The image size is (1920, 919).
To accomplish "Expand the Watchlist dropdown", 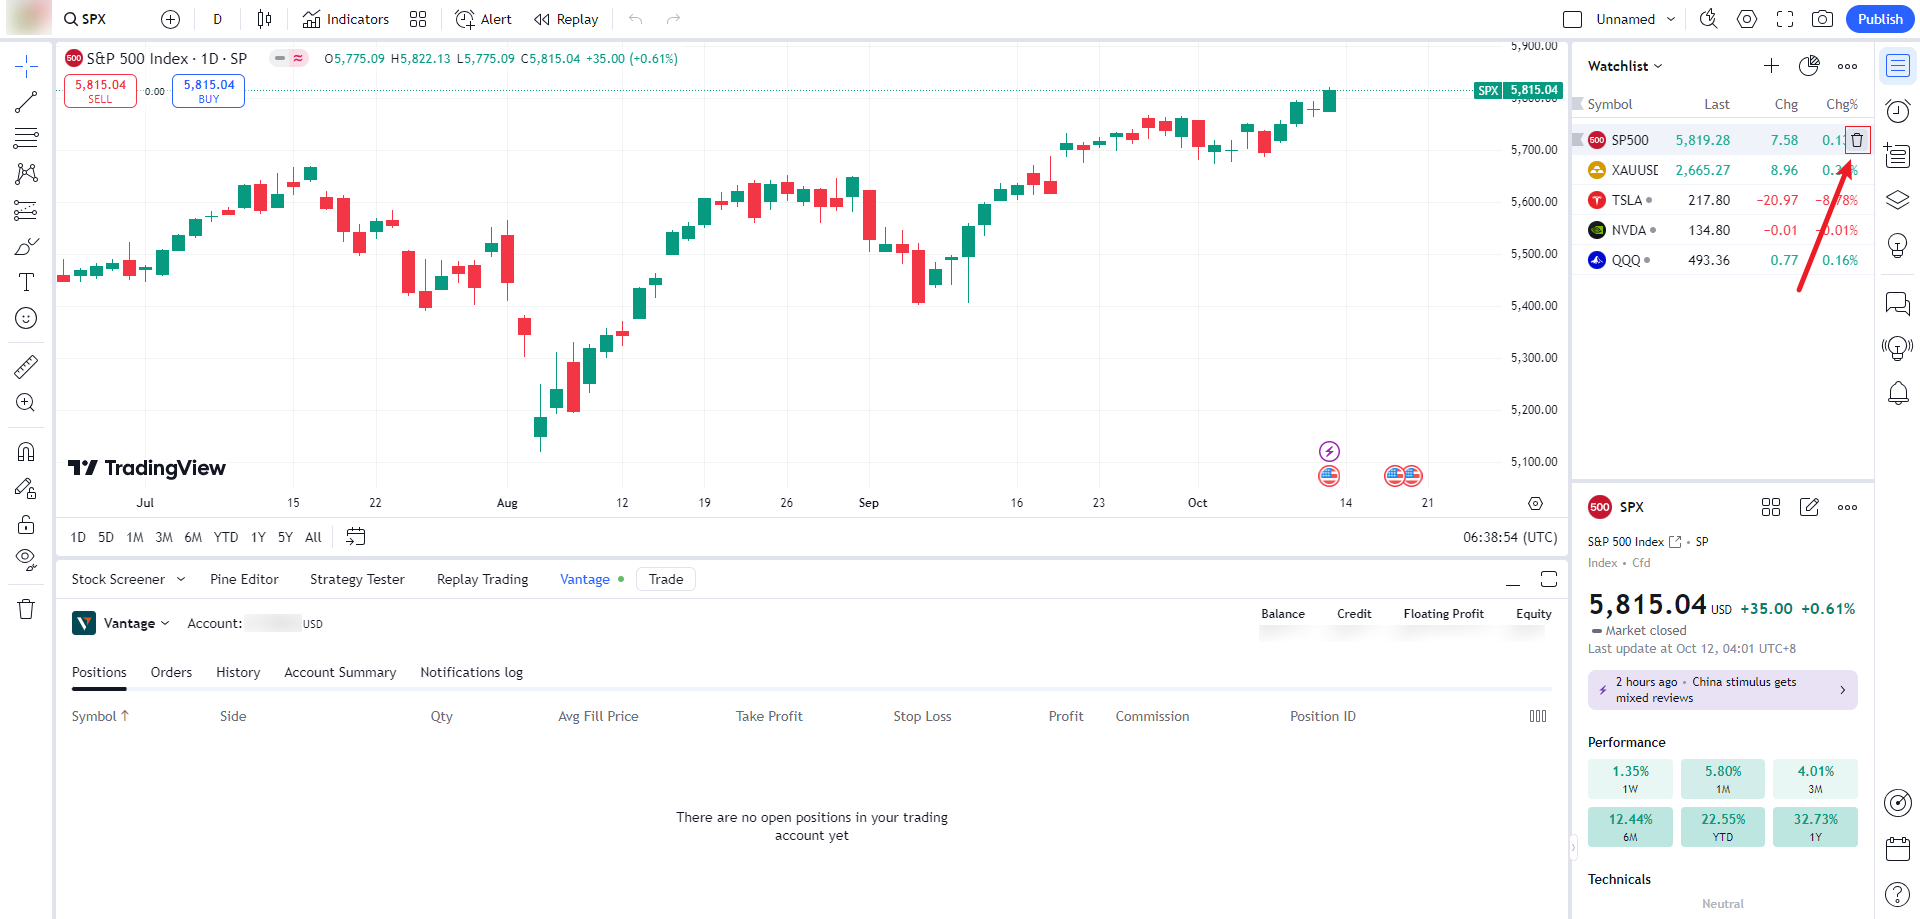I will (x=1625, y=66).
